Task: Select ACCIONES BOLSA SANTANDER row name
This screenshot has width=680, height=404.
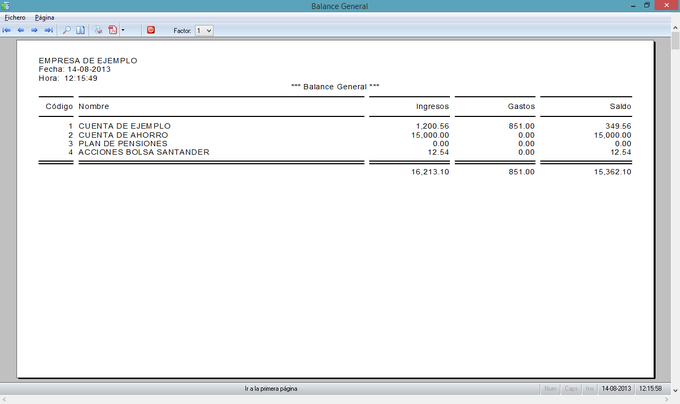Action: [144, 152]
